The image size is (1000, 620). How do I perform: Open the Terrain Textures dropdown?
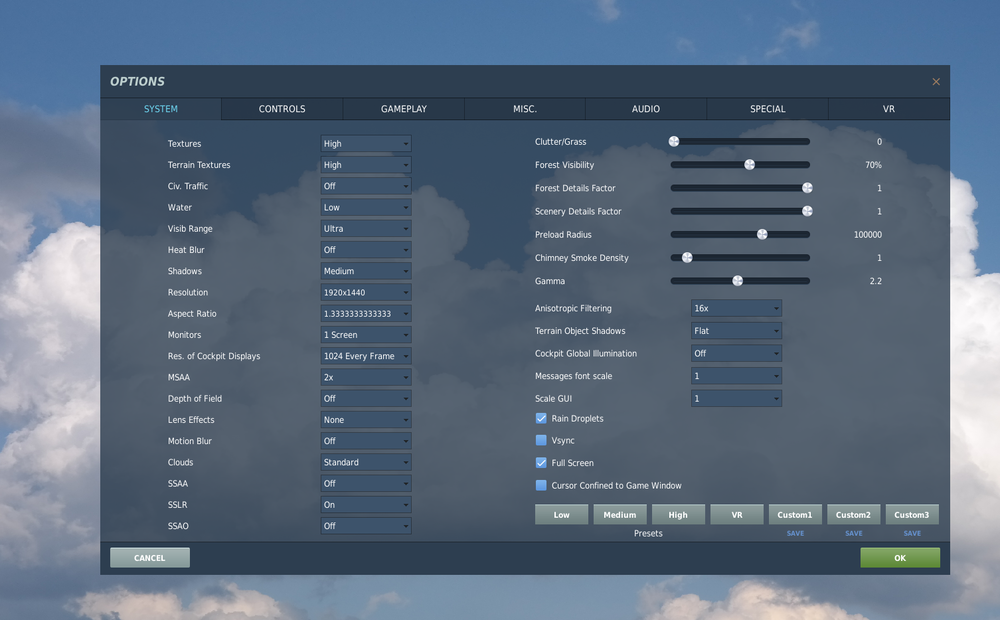pos(365,165)
